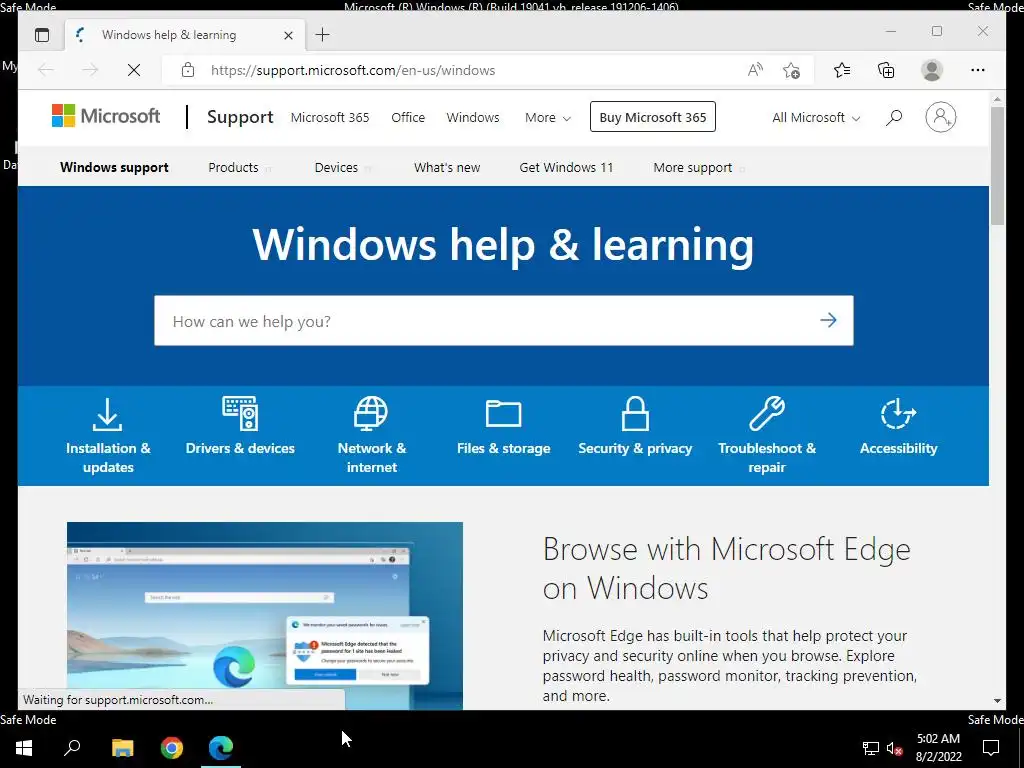The height and width of the screenshot is (768, 1024).
Task: Submit search with the arrow icon
Action: point(828,320)
